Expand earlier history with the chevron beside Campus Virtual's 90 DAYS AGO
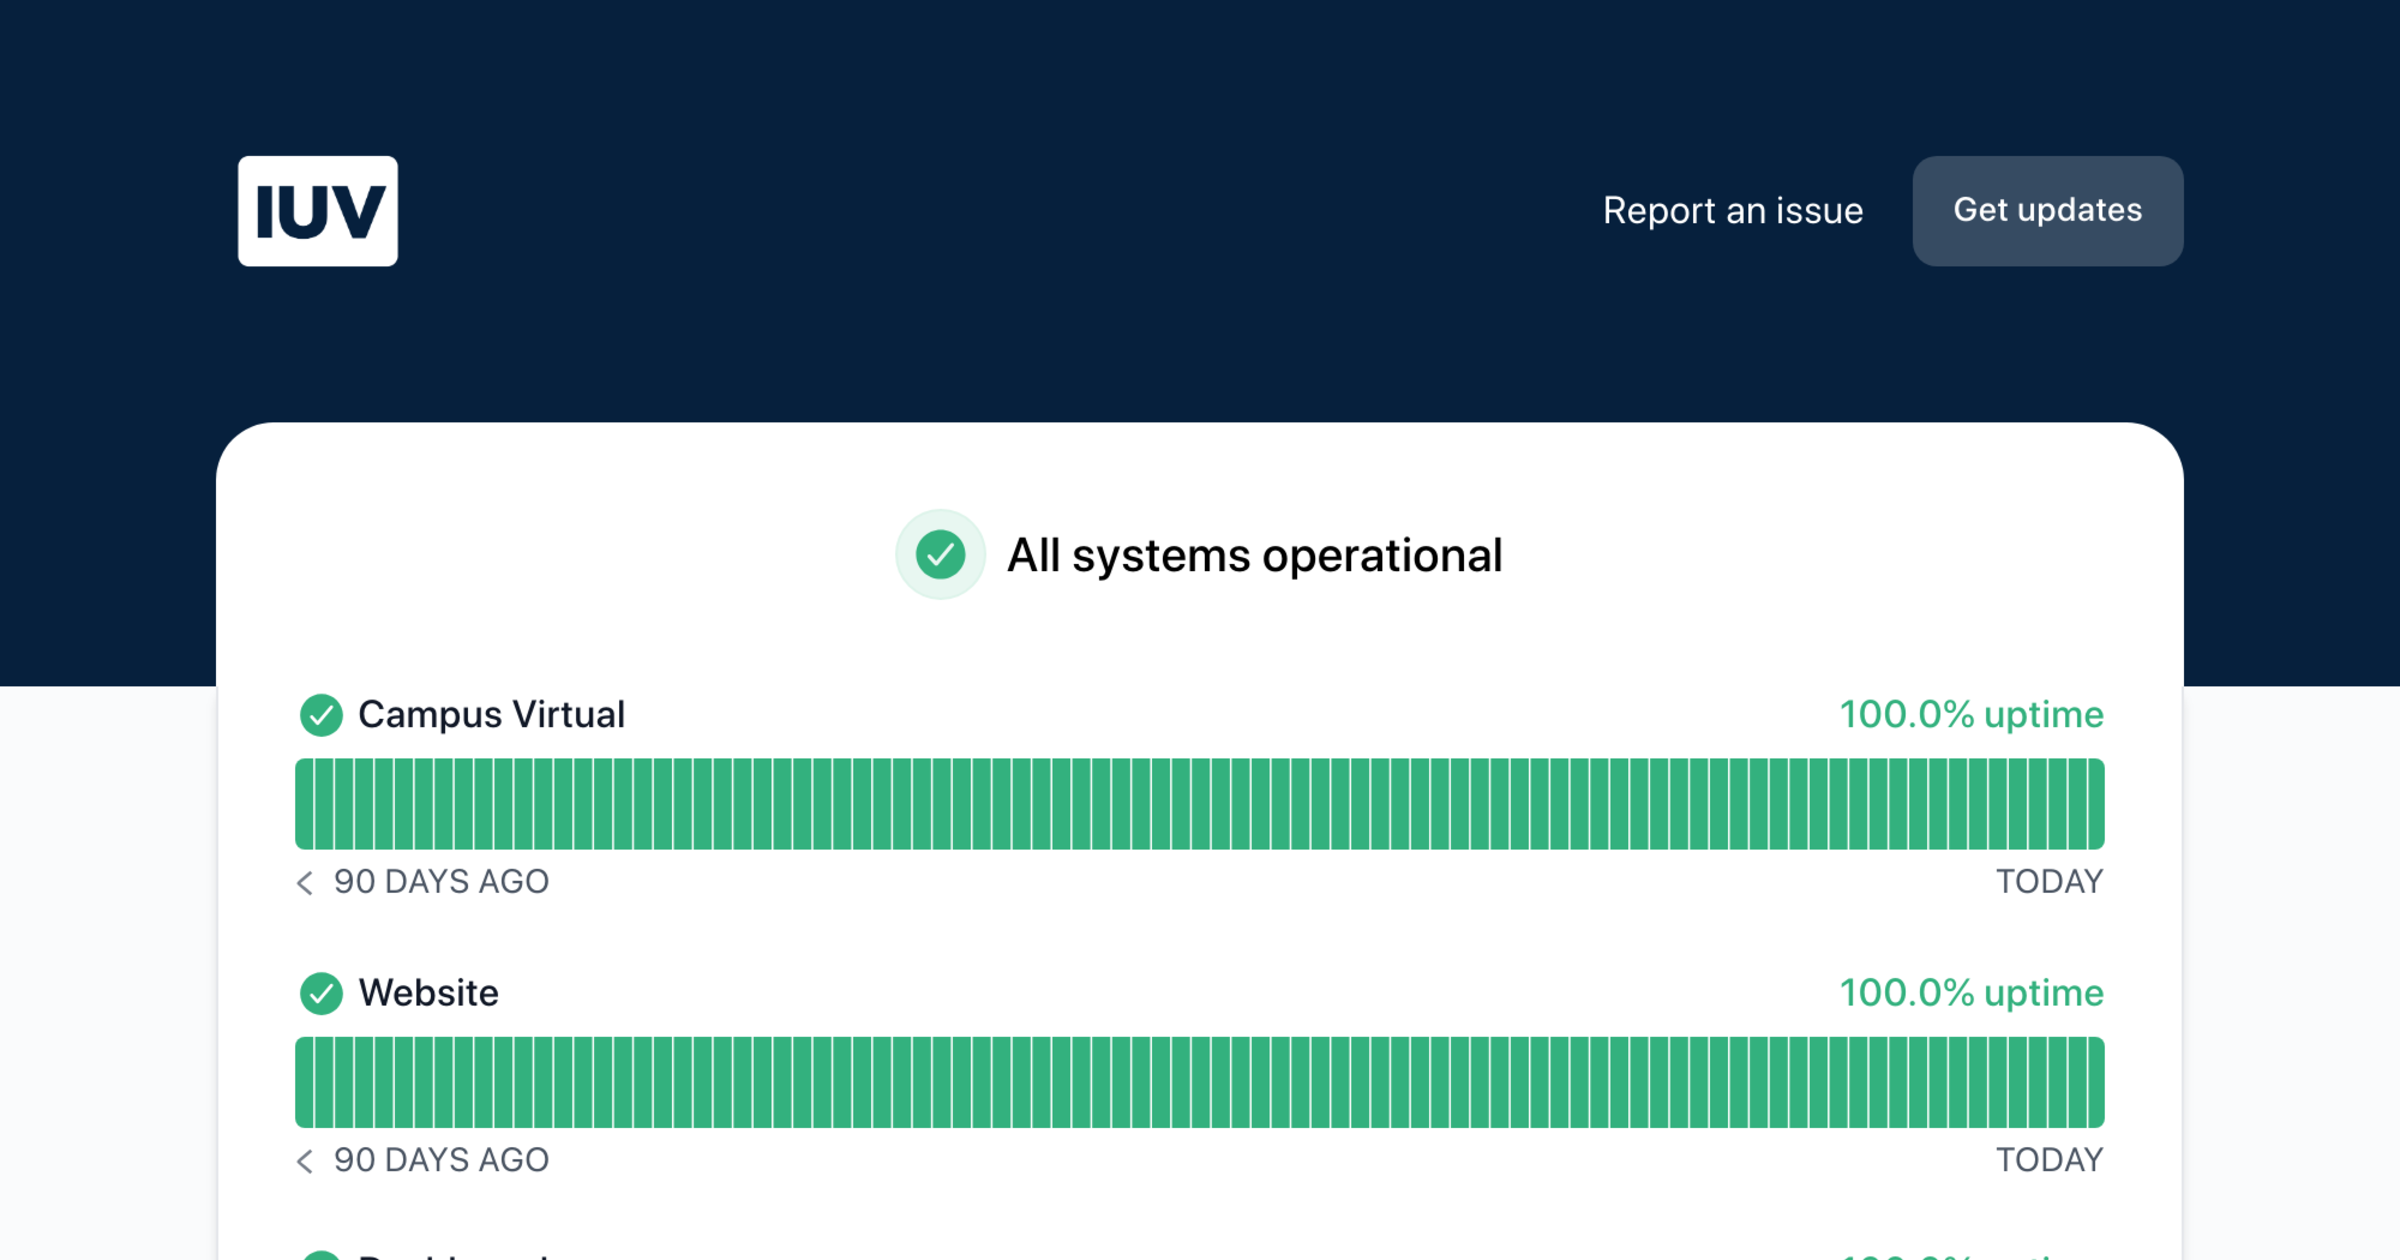Screen dimensions: 2400x1260 point(303,883)
